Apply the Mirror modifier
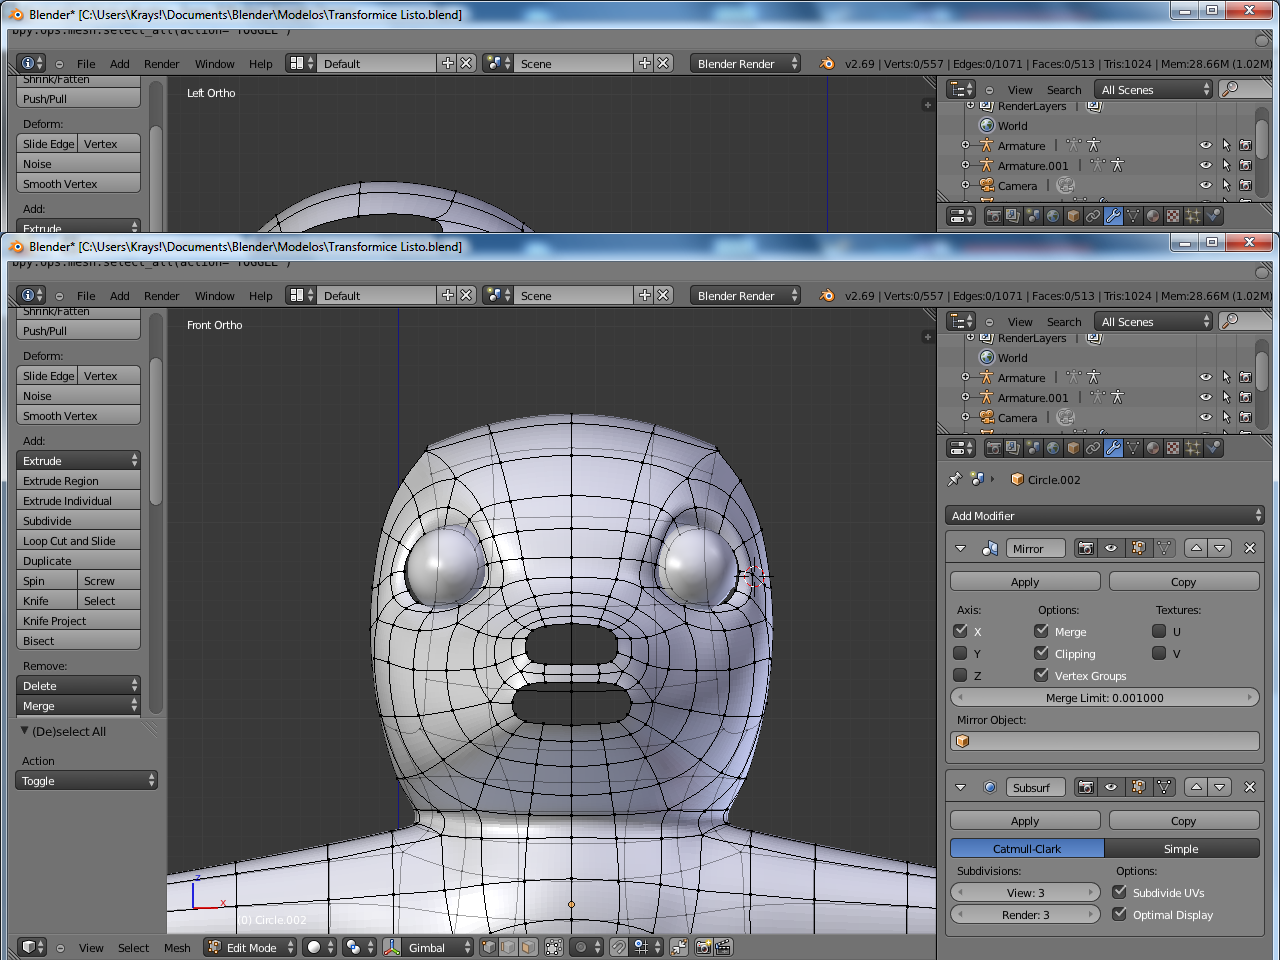 (1025, 581)
